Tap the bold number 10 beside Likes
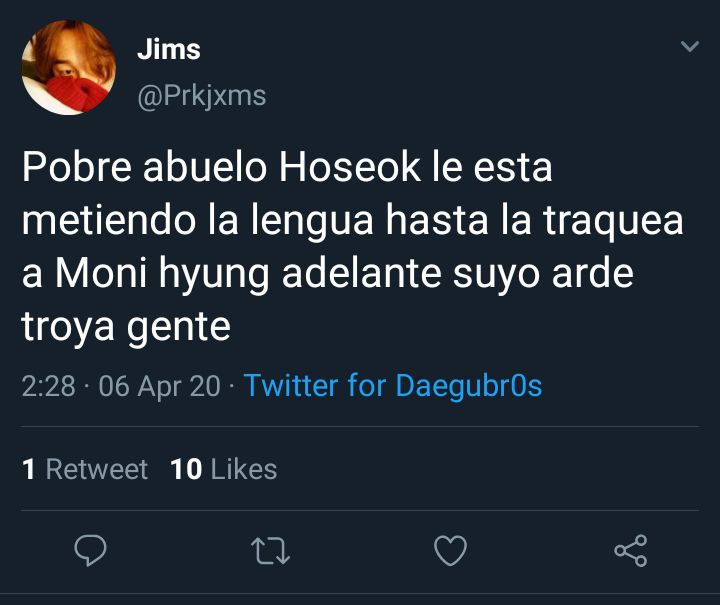The image size is (720, 605). click(186, 469)
